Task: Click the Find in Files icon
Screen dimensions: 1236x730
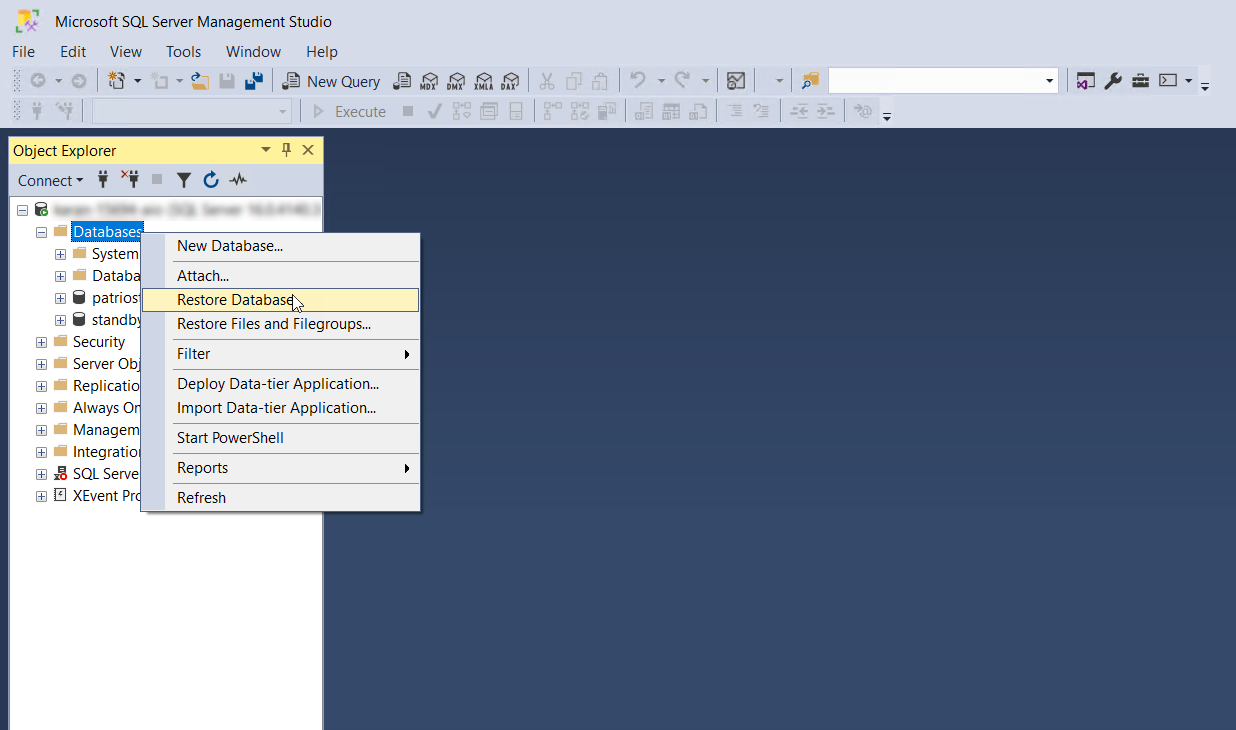Action: tap(810, 81)
